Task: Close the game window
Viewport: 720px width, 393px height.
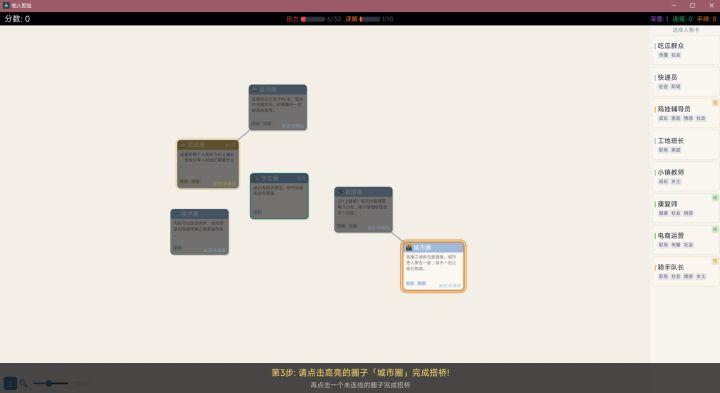Action: coord(711,6)
